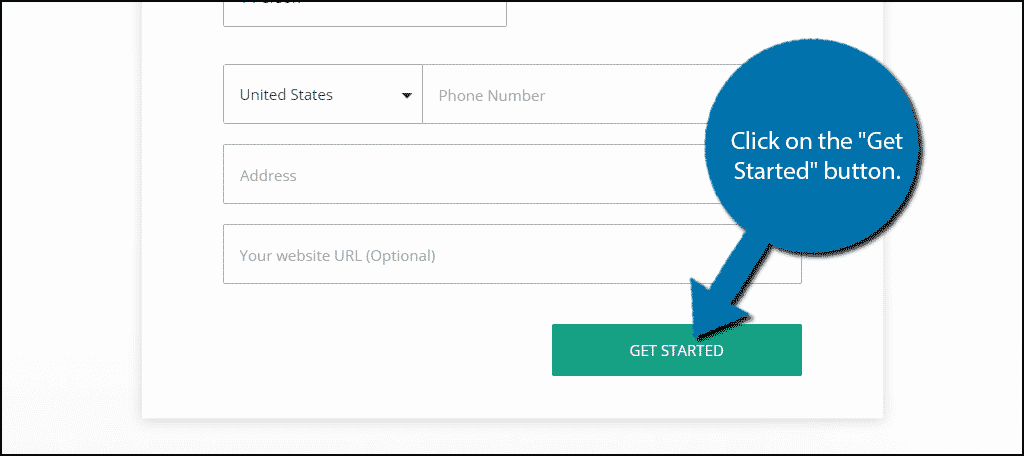Open the United States country dropdown

(x=322, y=96)
